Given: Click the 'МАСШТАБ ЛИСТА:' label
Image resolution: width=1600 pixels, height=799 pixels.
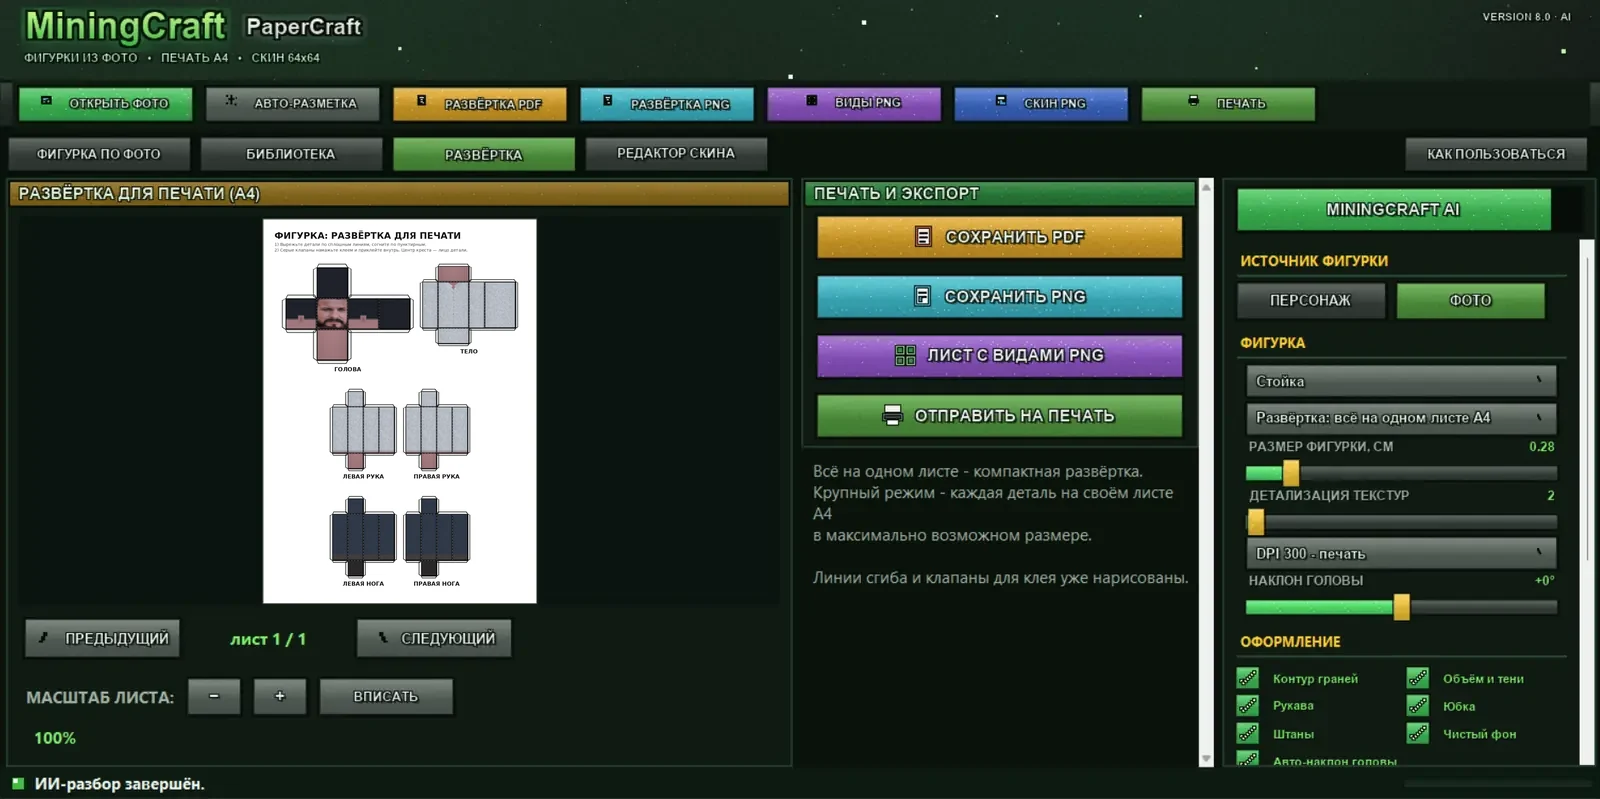Looking at the screenshot, I should pos(100,697).
